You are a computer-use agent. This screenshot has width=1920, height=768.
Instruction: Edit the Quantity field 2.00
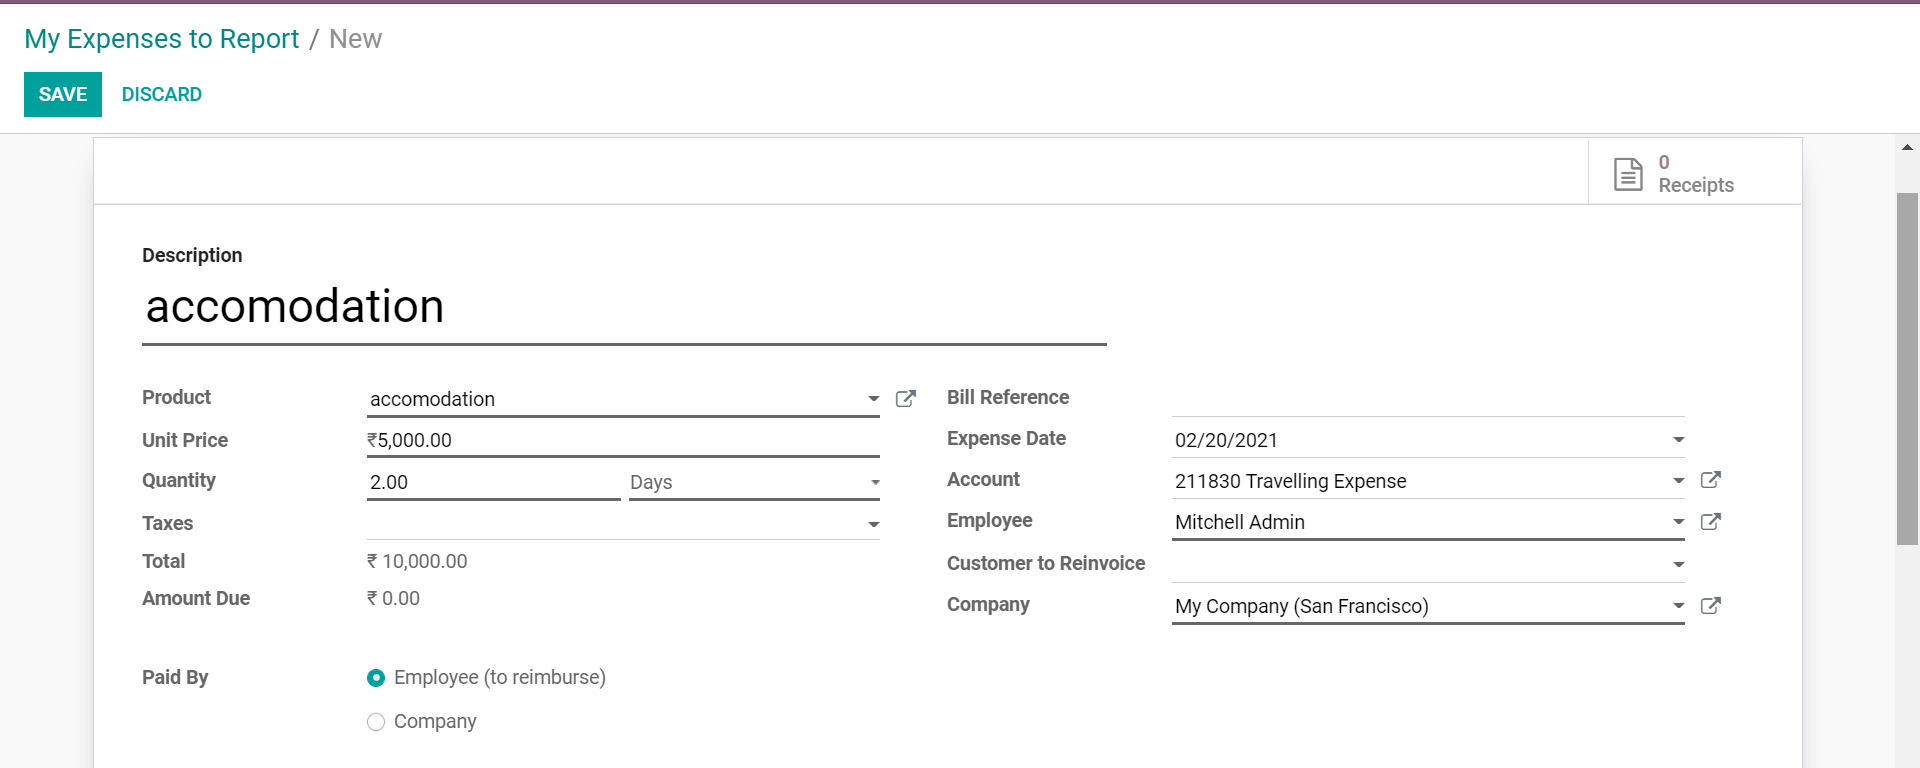click(494, 482)
